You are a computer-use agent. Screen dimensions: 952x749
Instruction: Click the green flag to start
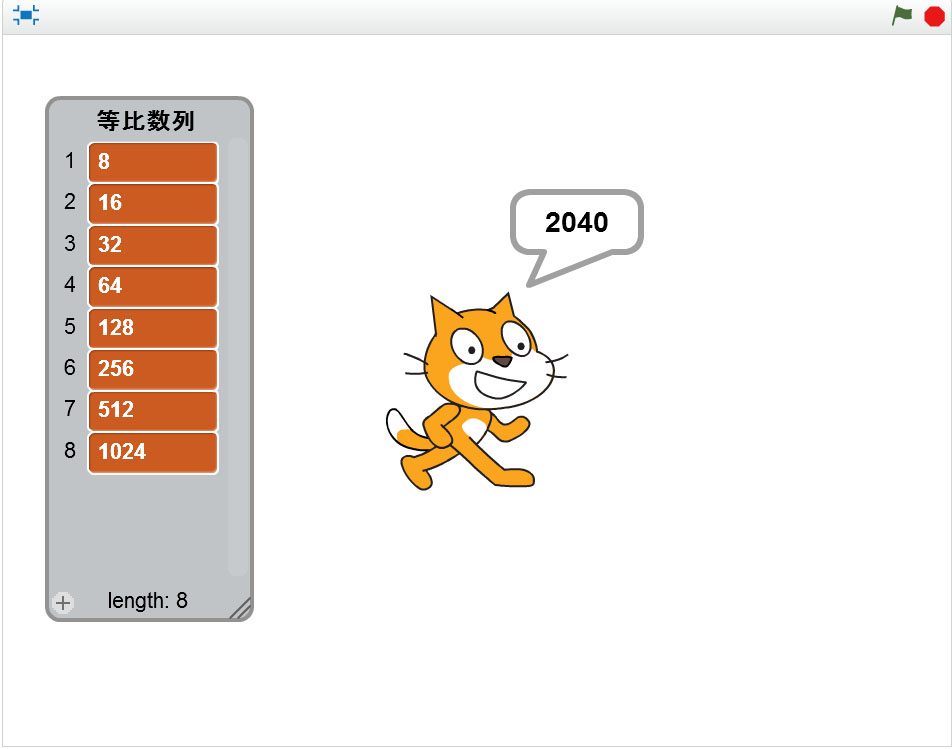coord(902,16)
